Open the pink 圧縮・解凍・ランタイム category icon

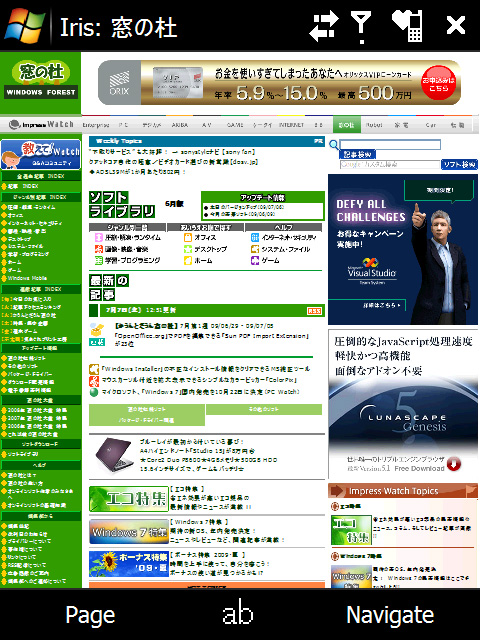pyautogui.click(x=99, y=238)
